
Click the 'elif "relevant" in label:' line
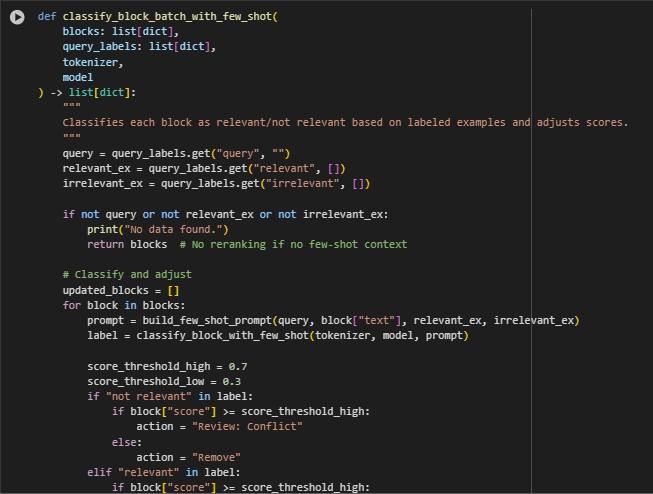click(x=164, y=472)
